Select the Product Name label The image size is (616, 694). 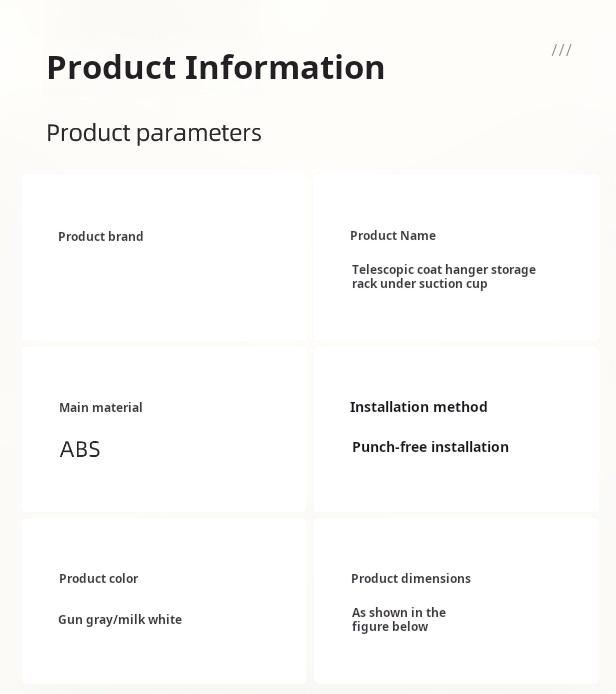tap(393, 235)
